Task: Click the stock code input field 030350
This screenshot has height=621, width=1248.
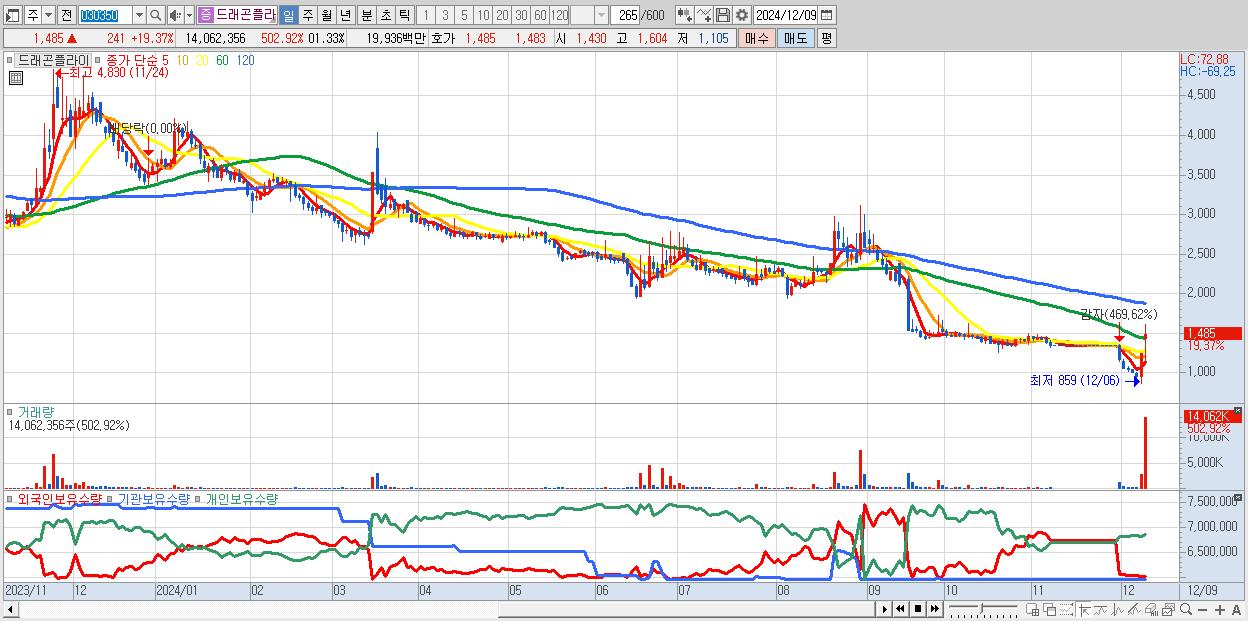Action: 105,15
